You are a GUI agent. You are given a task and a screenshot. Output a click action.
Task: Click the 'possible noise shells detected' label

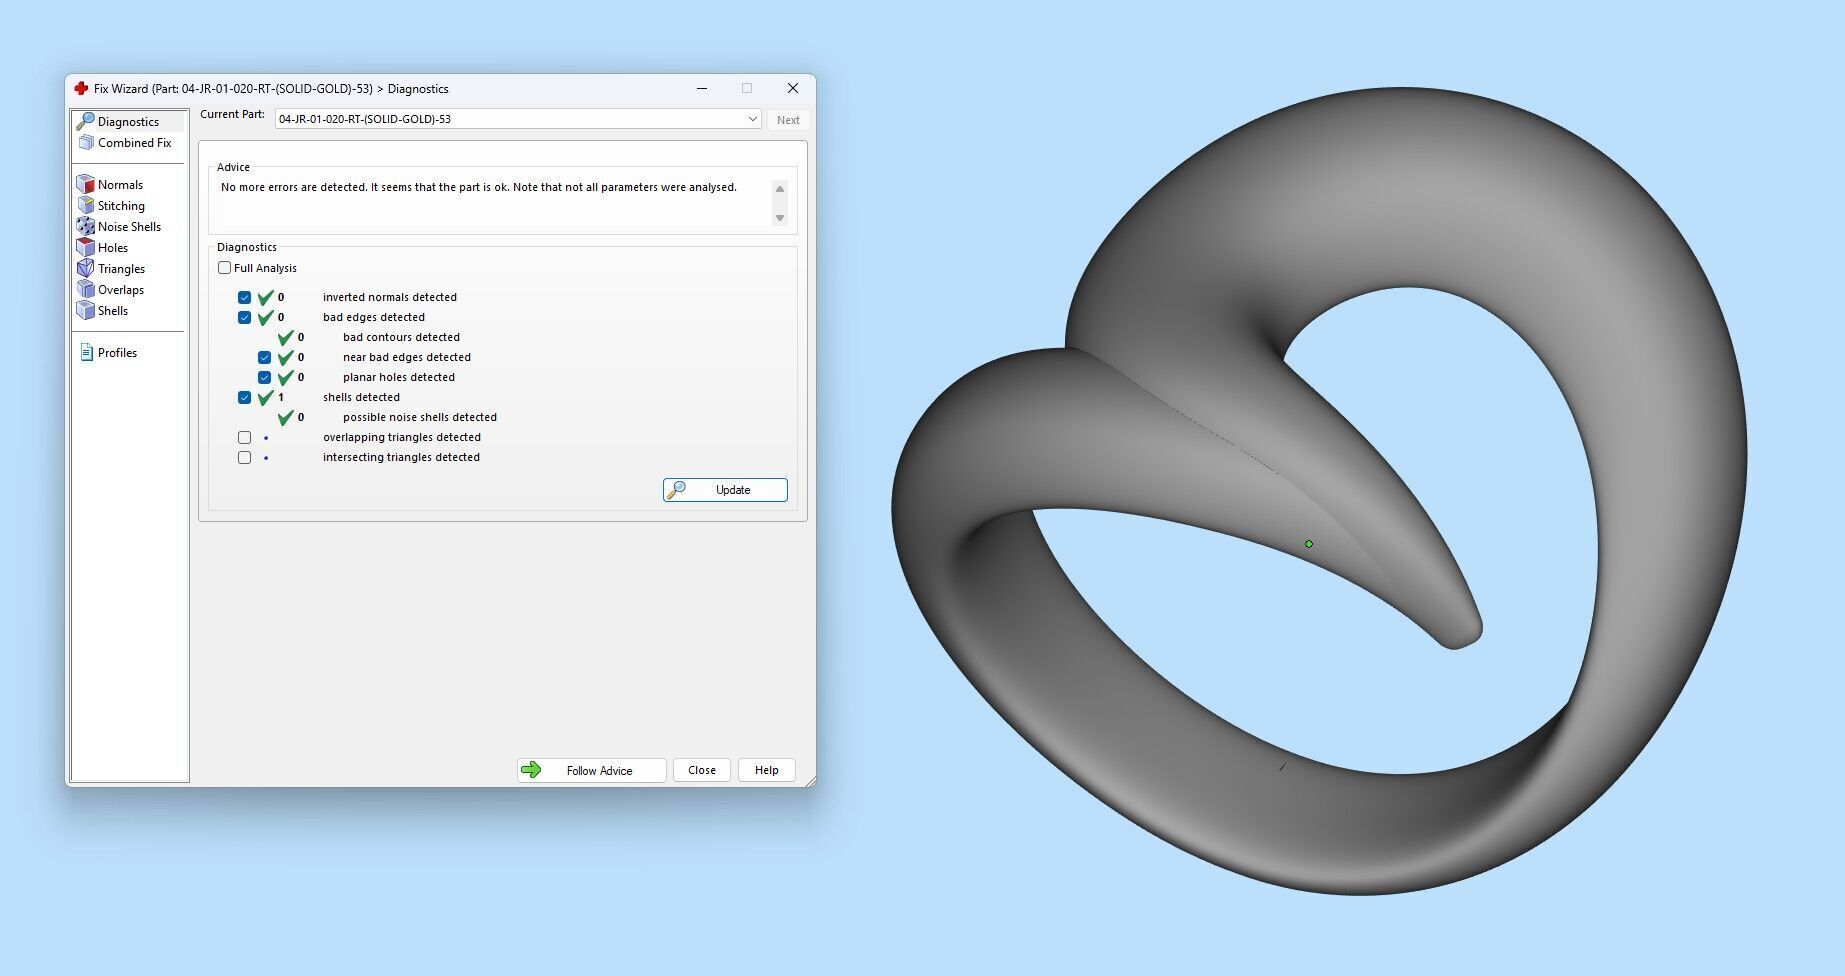(x=420, y=417)
